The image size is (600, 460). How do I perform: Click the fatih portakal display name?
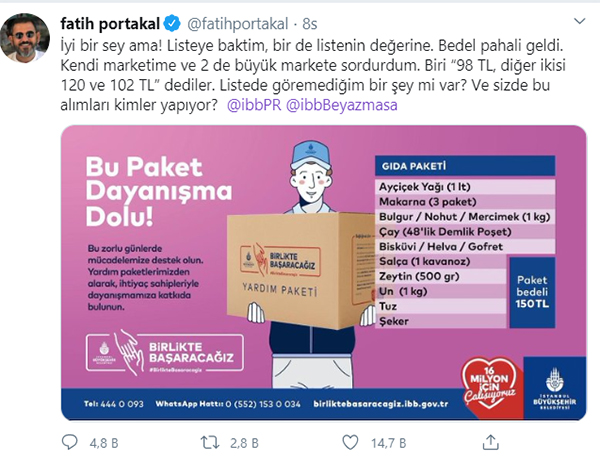click(110, 24)
